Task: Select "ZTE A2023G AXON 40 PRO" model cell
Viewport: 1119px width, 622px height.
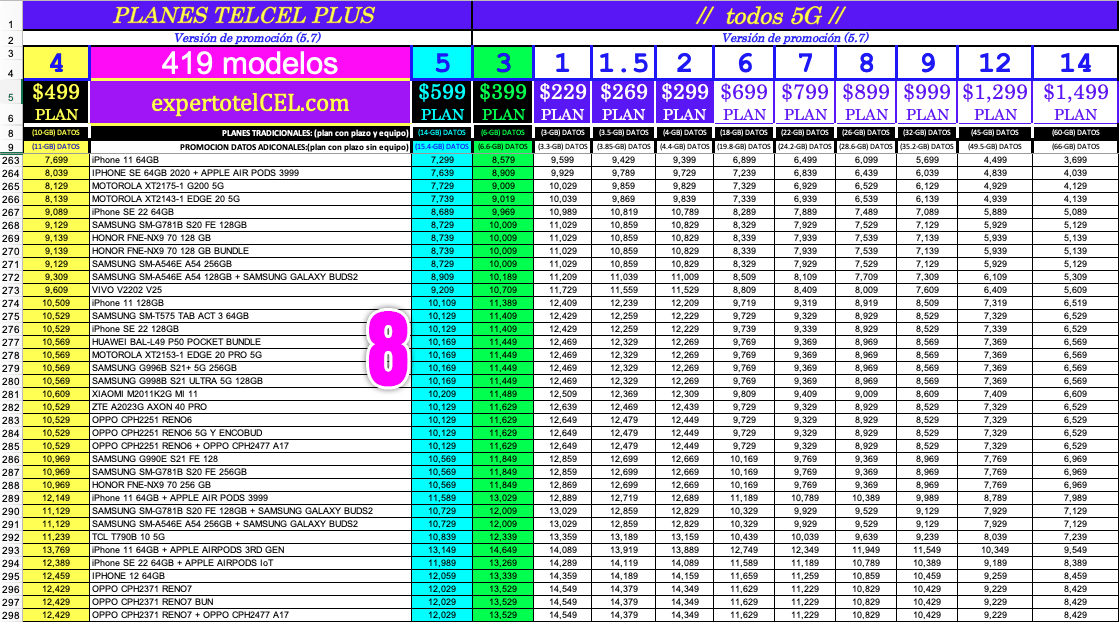Action: (250, 407)
